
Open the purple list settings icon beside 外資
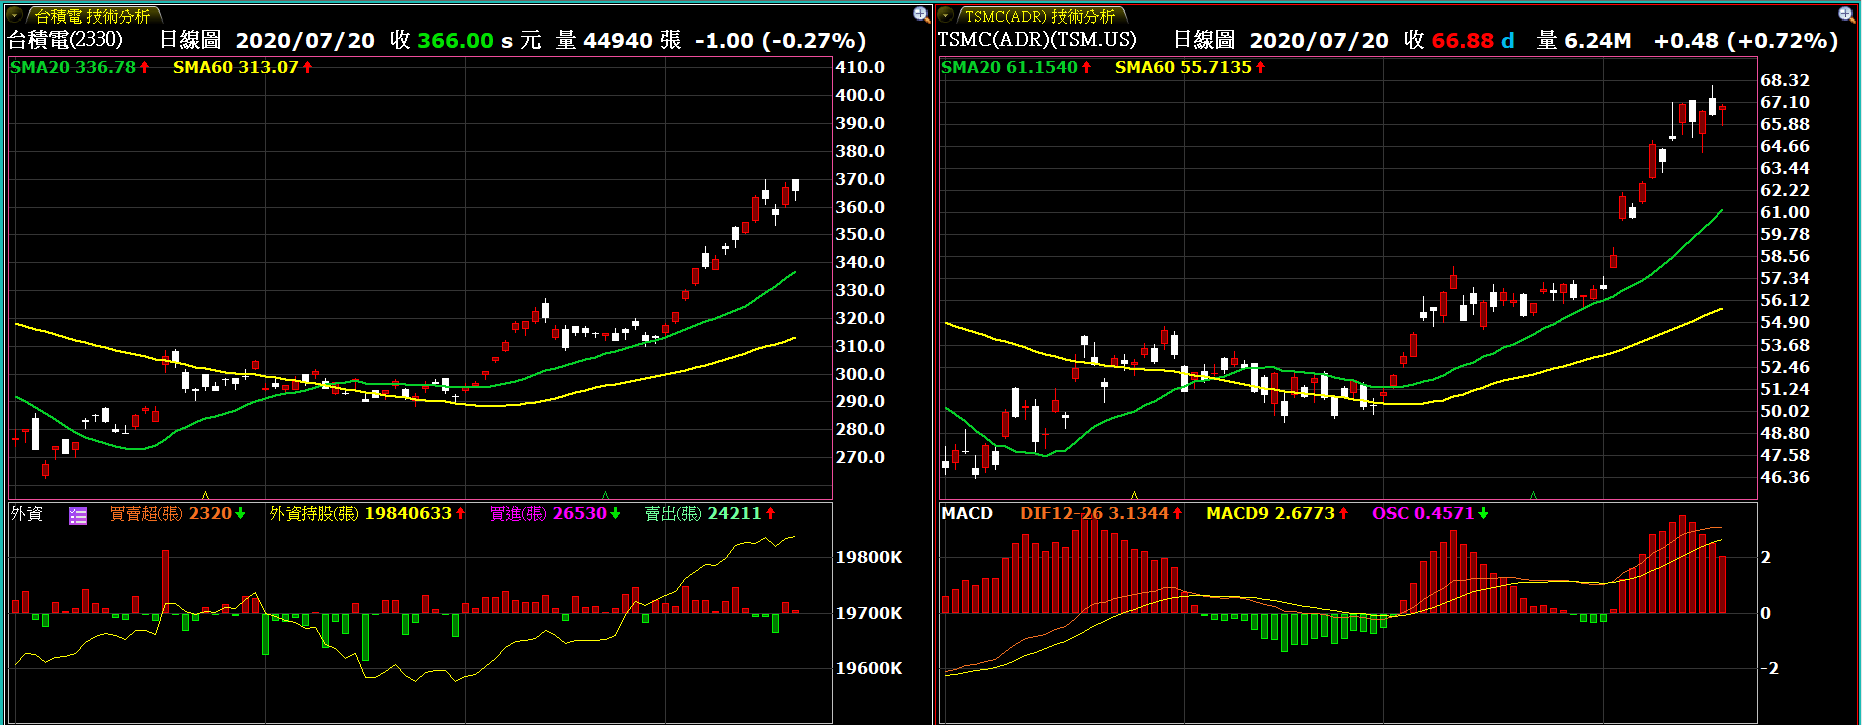click(78, 515)
